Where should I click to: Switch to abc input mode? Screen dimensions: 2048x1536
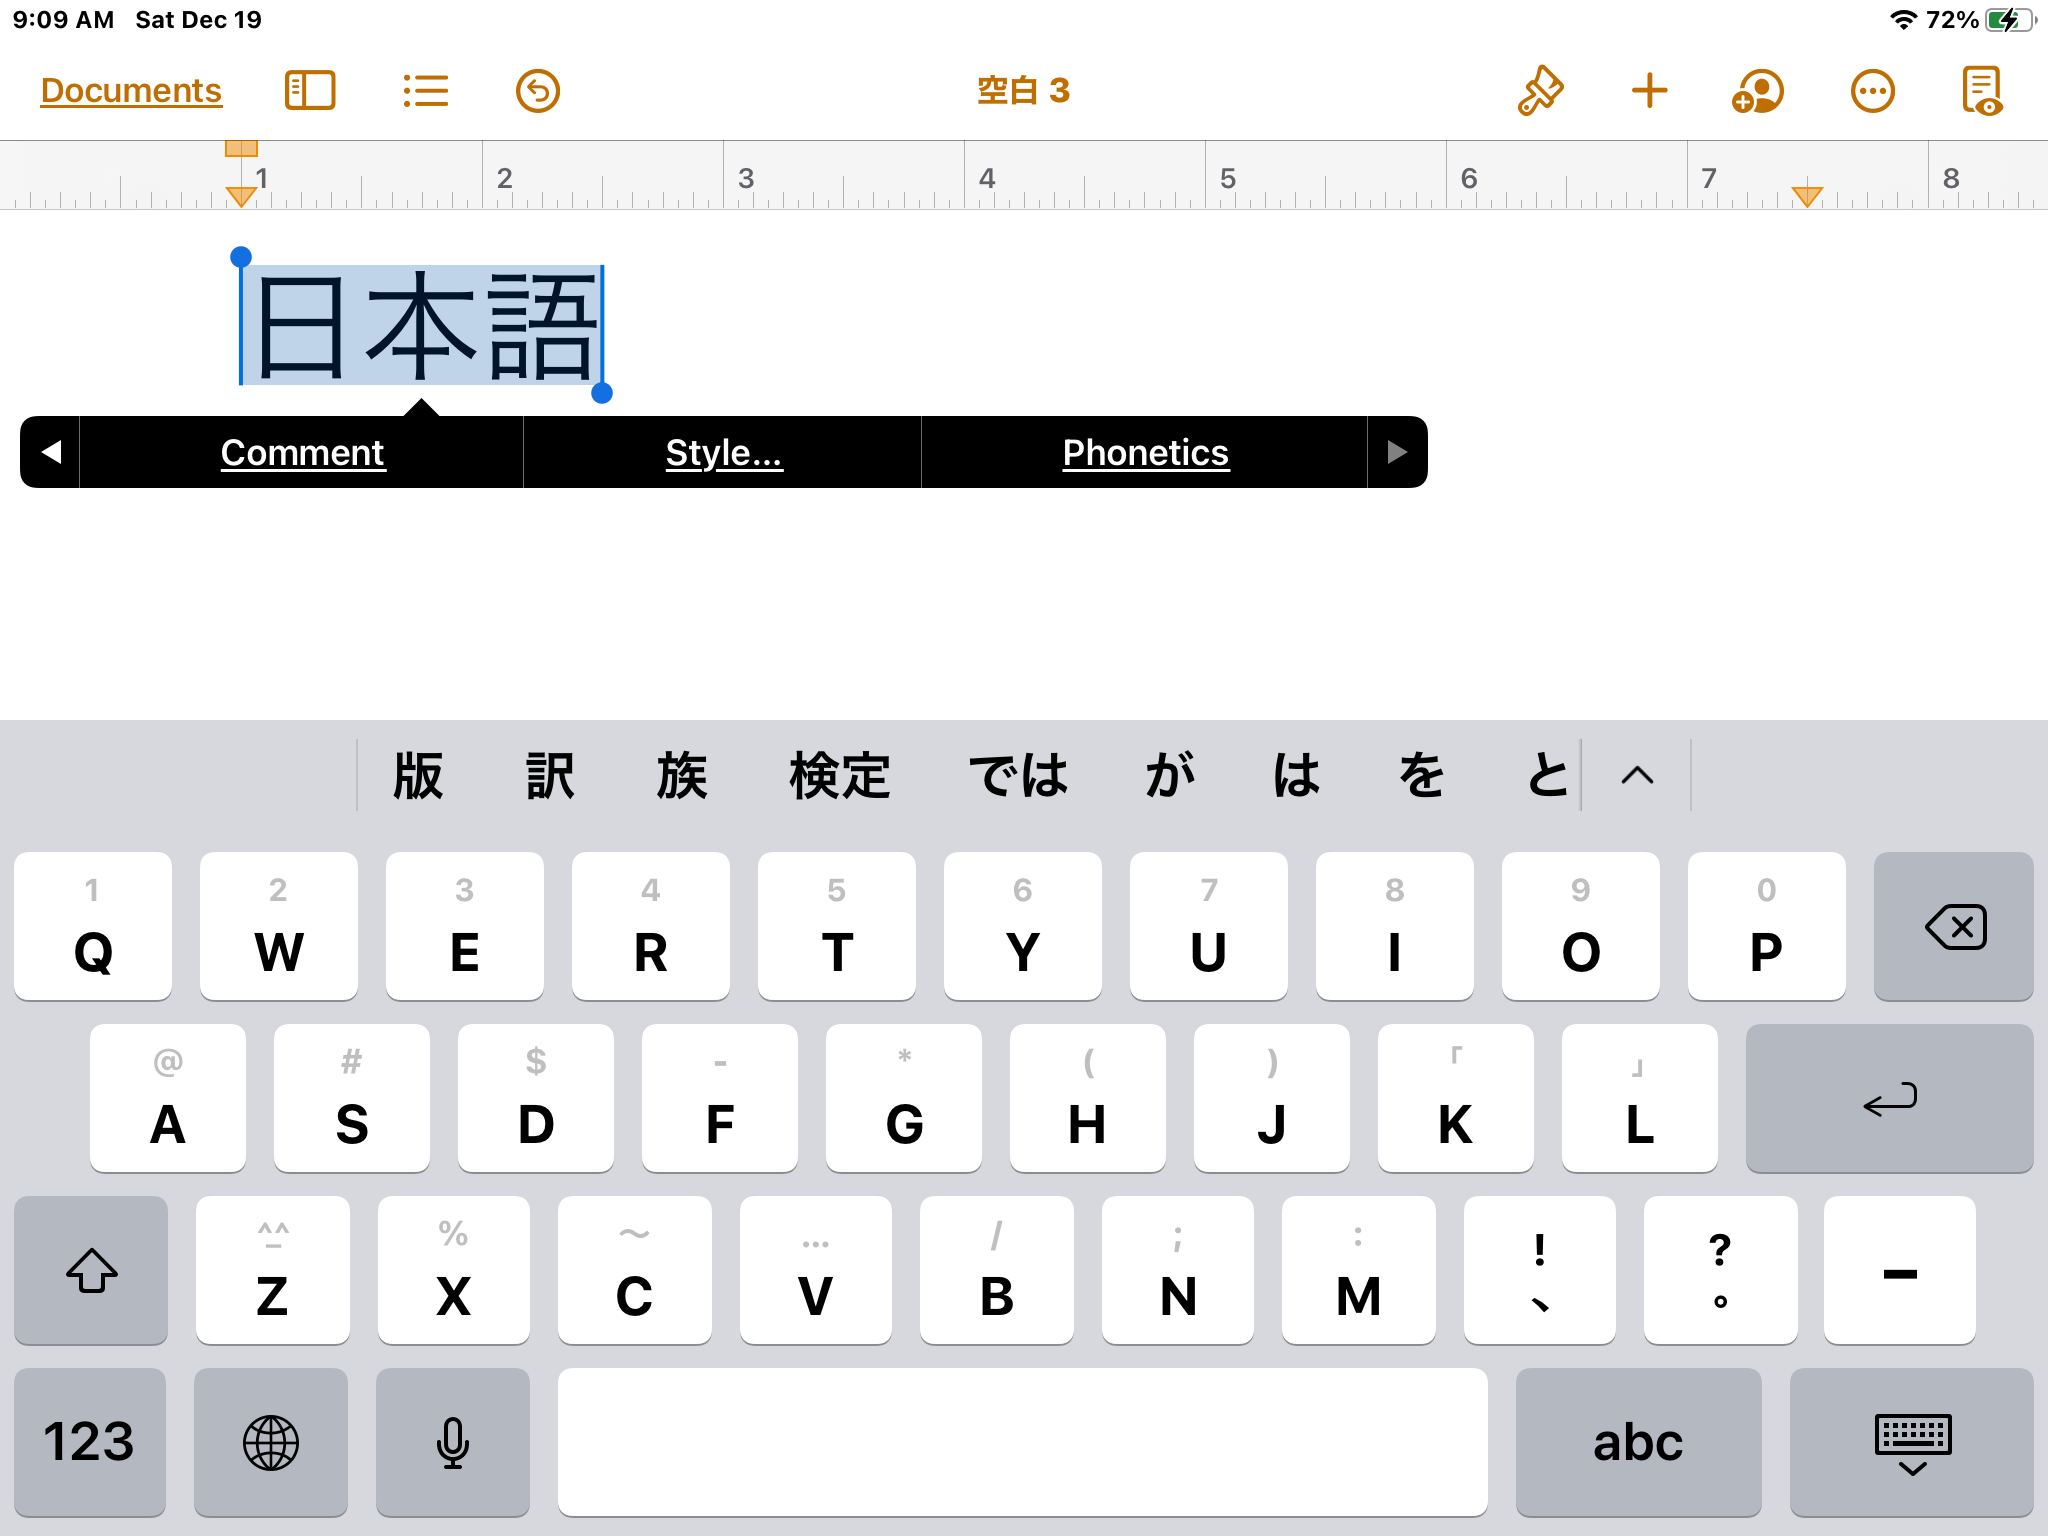(1638, 1442)
